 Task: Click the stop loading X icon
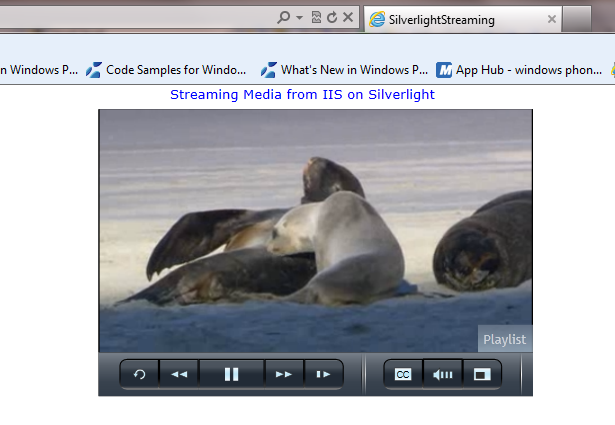coord(347,18)
